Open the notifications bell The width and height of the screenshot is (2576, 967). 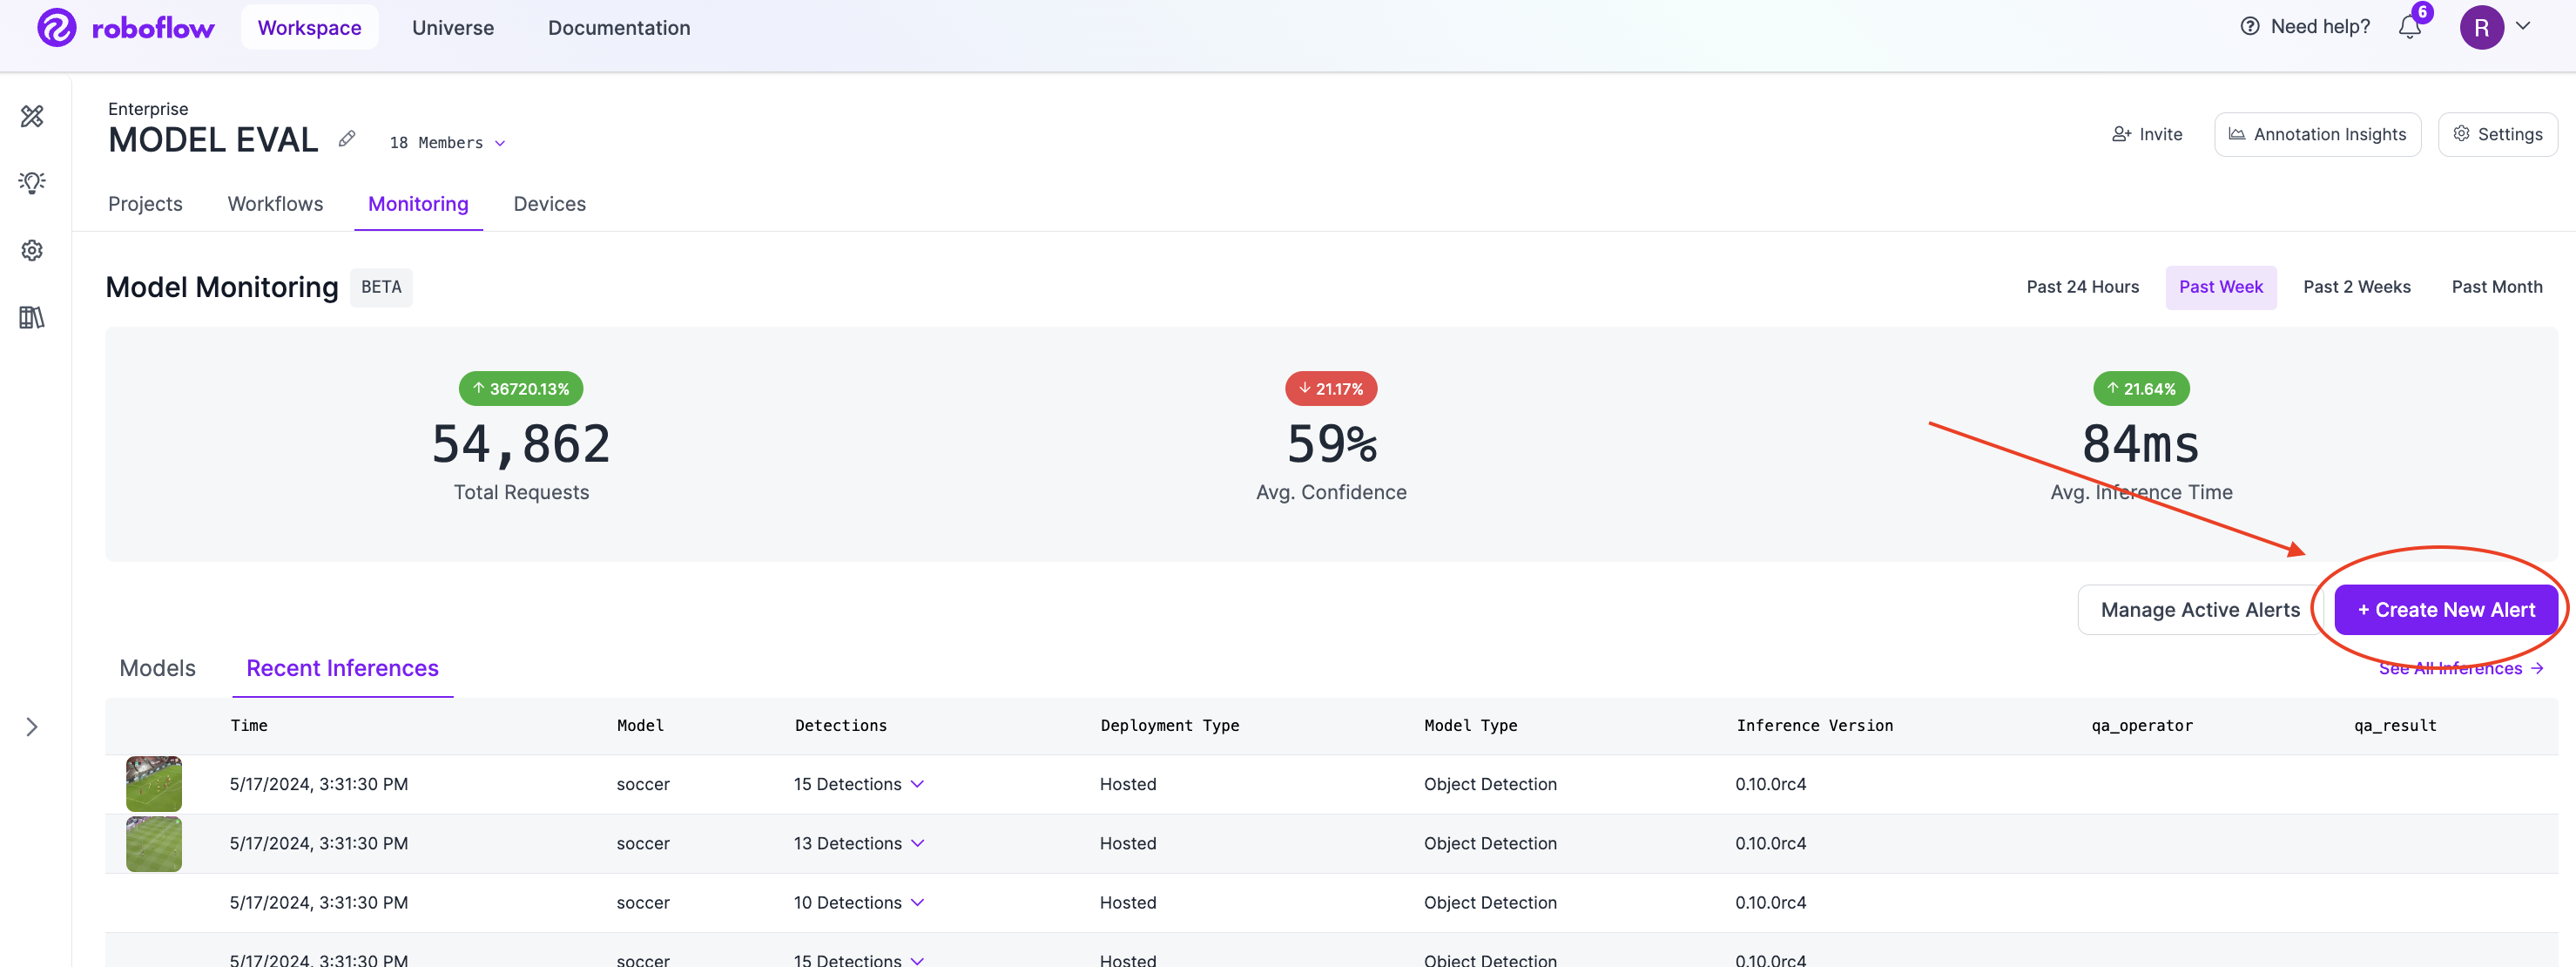pyautogui.click(x=2409, y=27)
